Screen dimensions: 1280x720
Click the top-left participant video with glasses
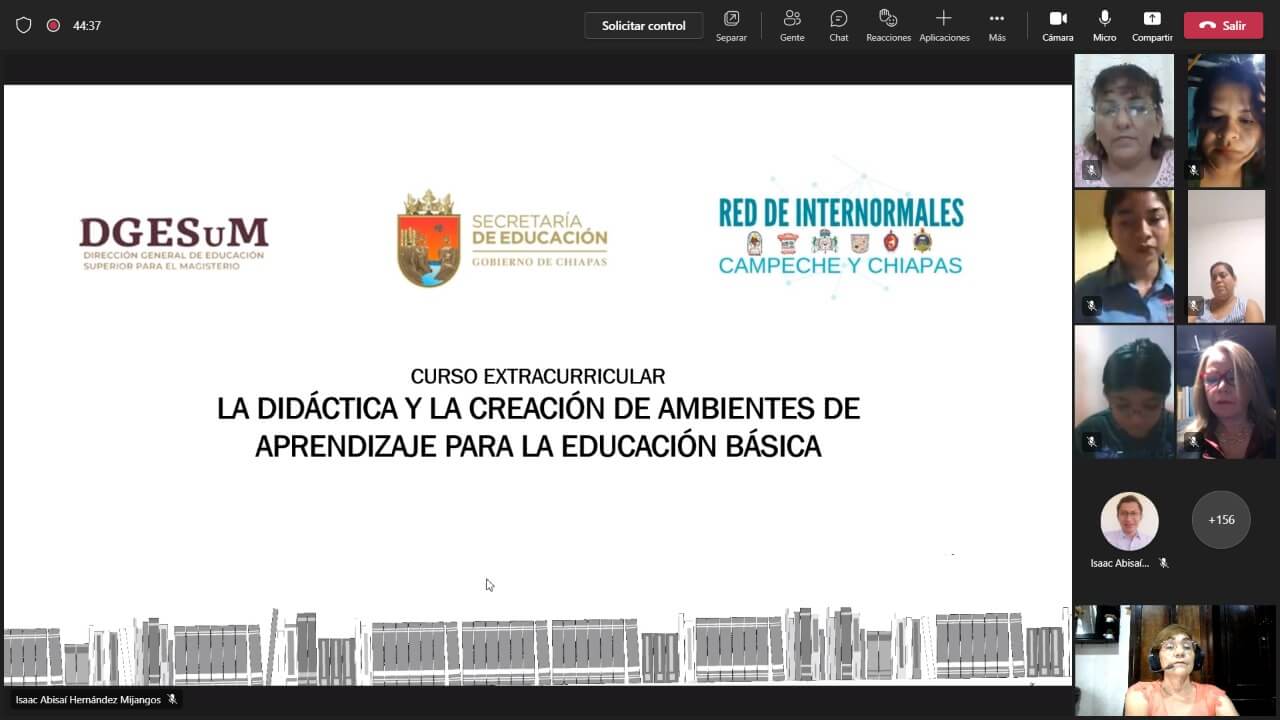tap(1124, 120)
